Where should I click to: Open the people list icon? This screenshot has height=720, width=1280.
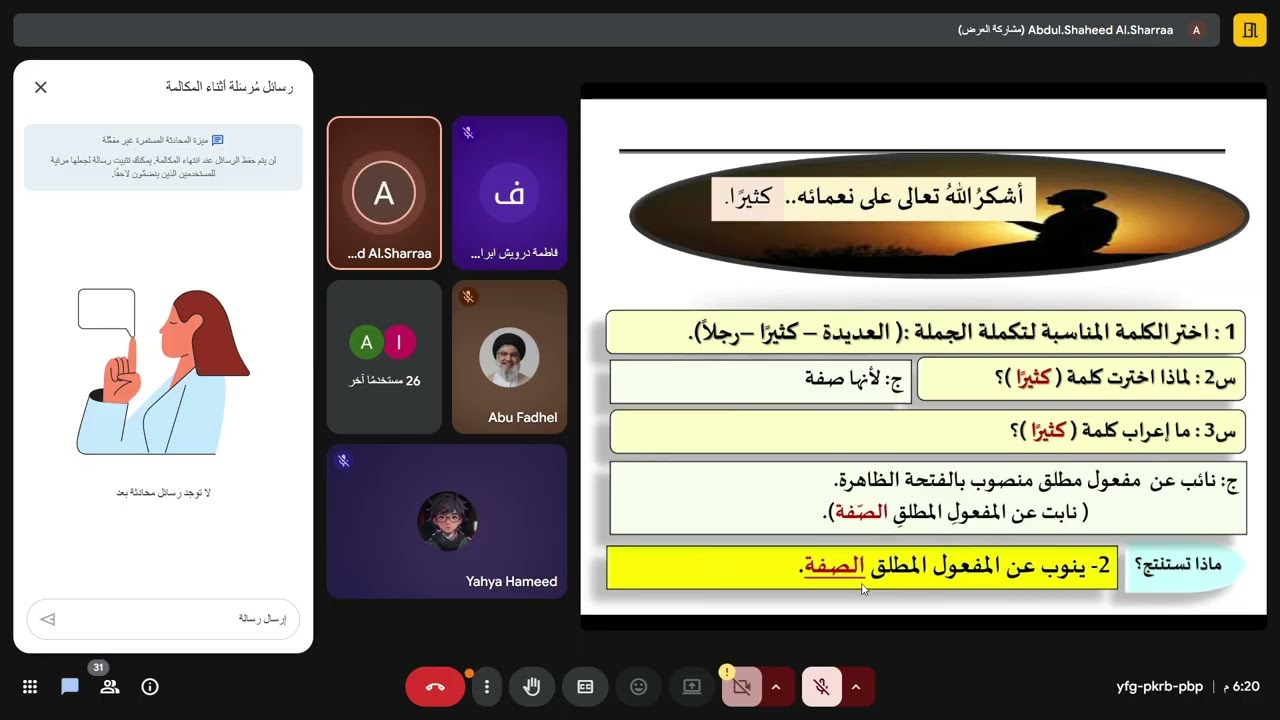[x=110, y=687]
